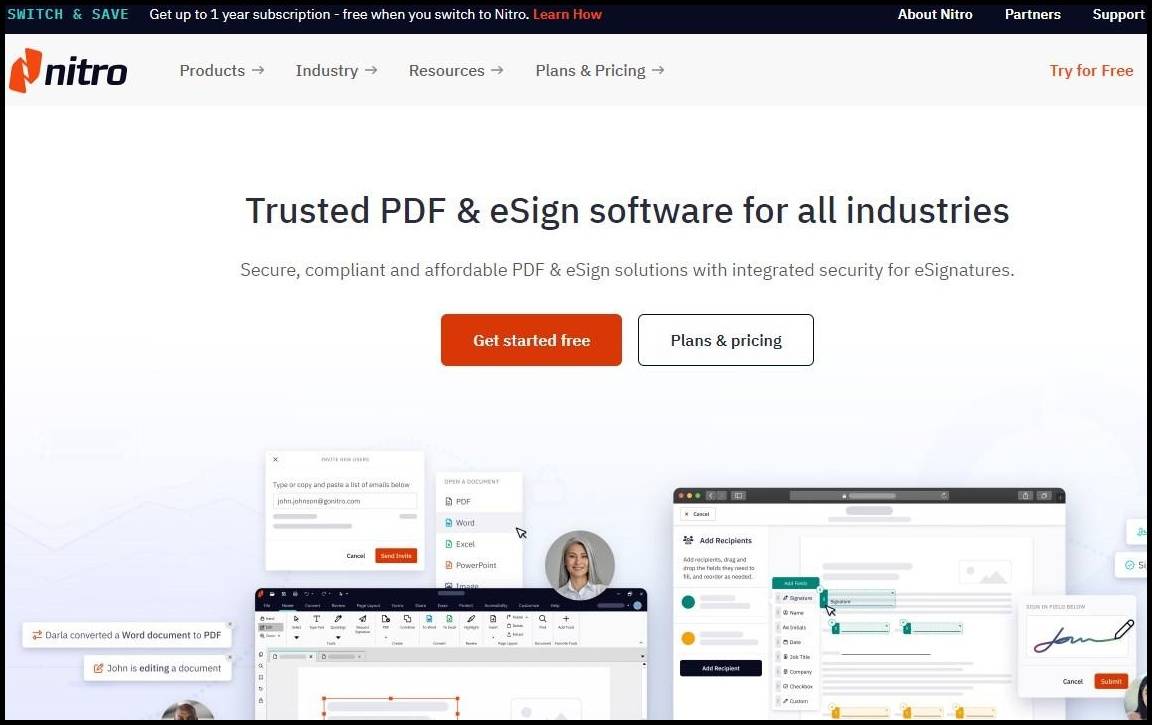This screenshot has height=725, width=1152.
Task: Click the Combine files icon
Action: pos(408,620)
